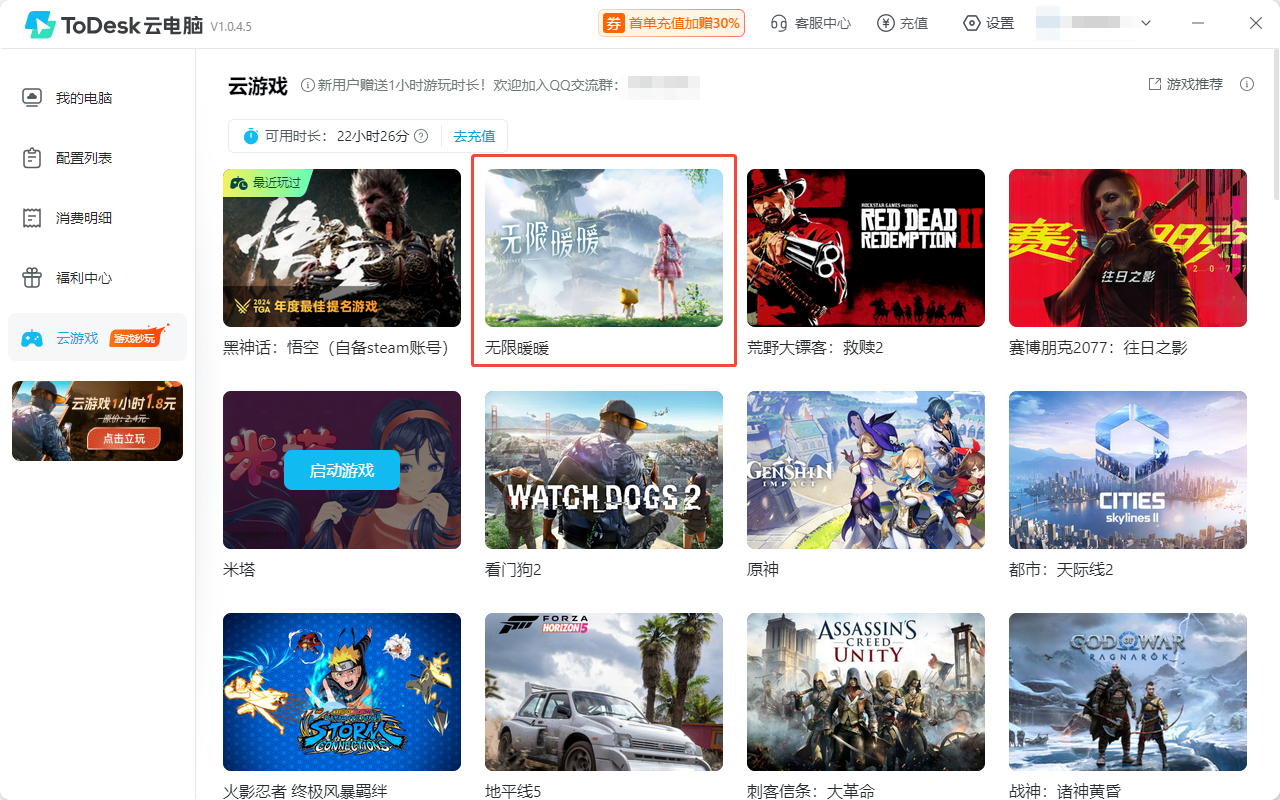Open the first-recharge 30% bonus coupon banner
This screenshot has width=1280, height=800.
(671, 23)
